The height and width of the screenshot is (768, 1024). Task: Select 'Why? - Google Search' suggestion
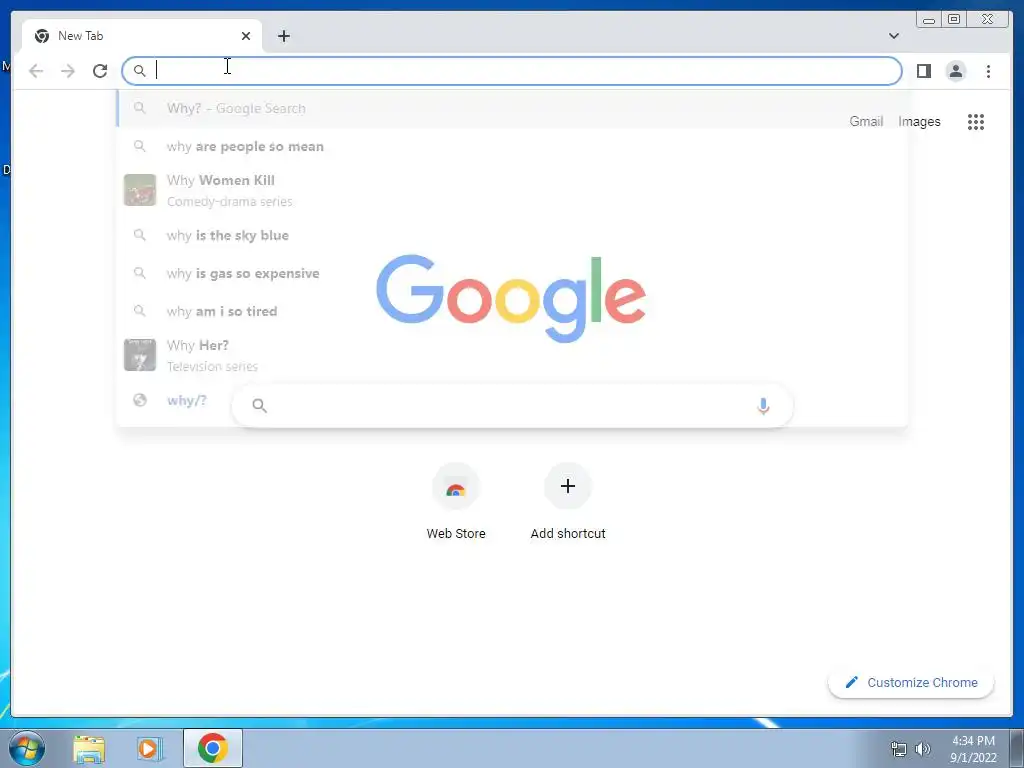pos(511,108)
